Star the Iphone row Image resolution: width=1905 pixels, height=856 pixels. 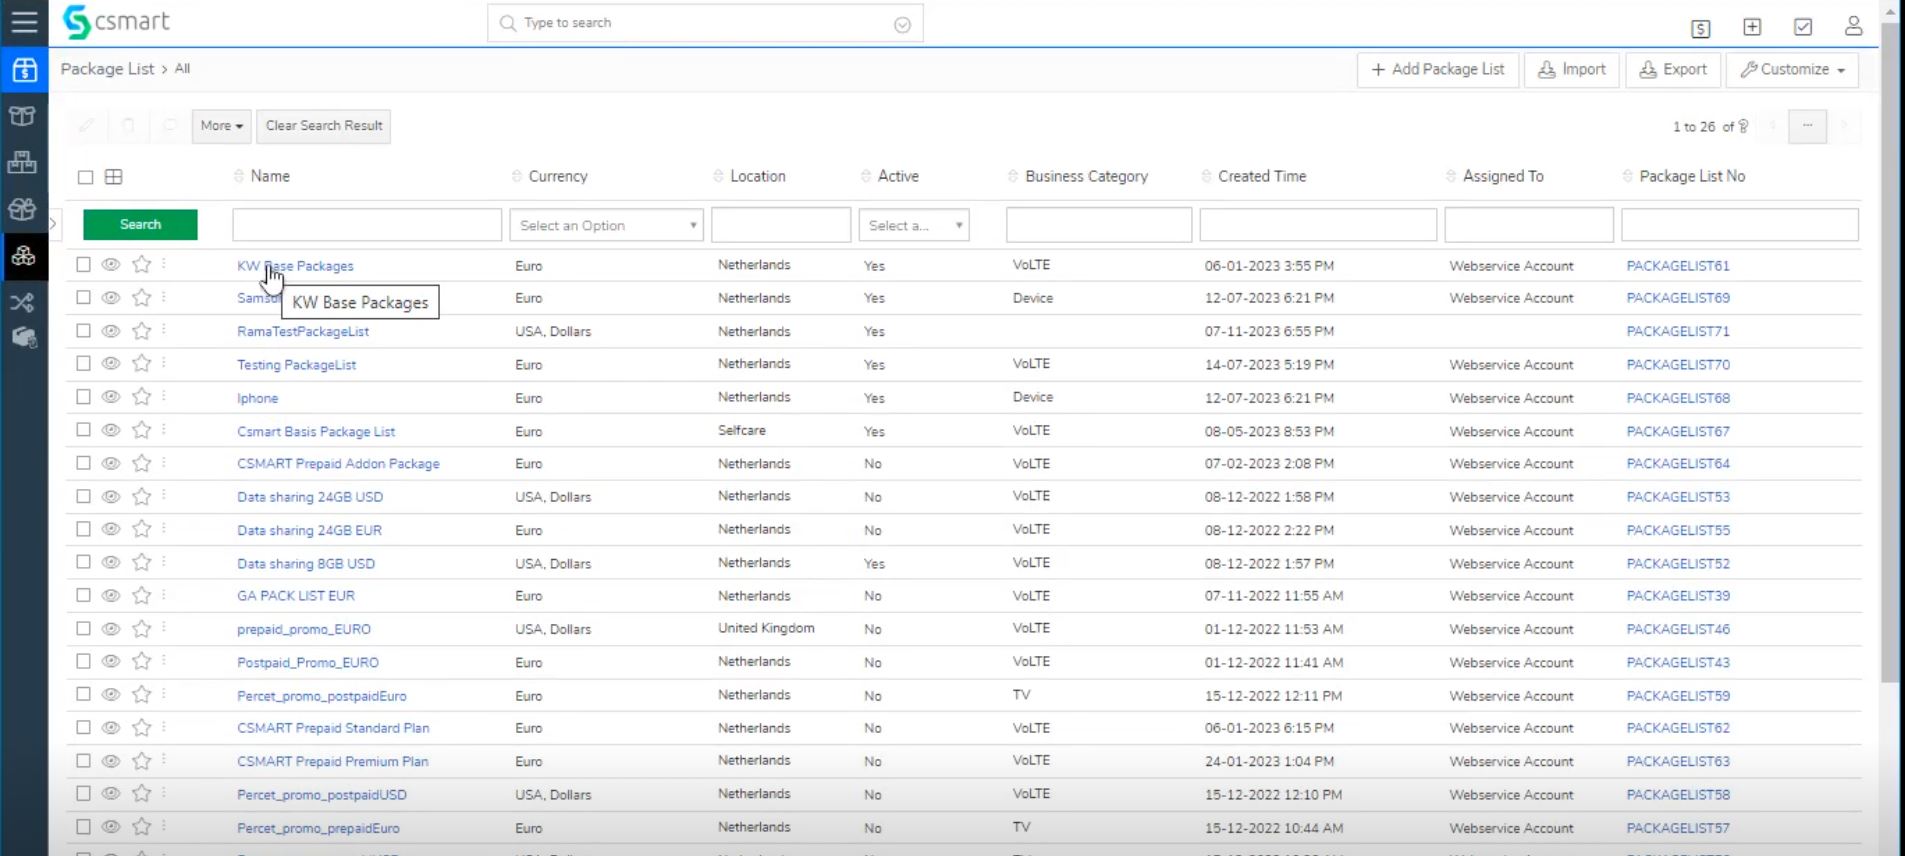point(142,397)
